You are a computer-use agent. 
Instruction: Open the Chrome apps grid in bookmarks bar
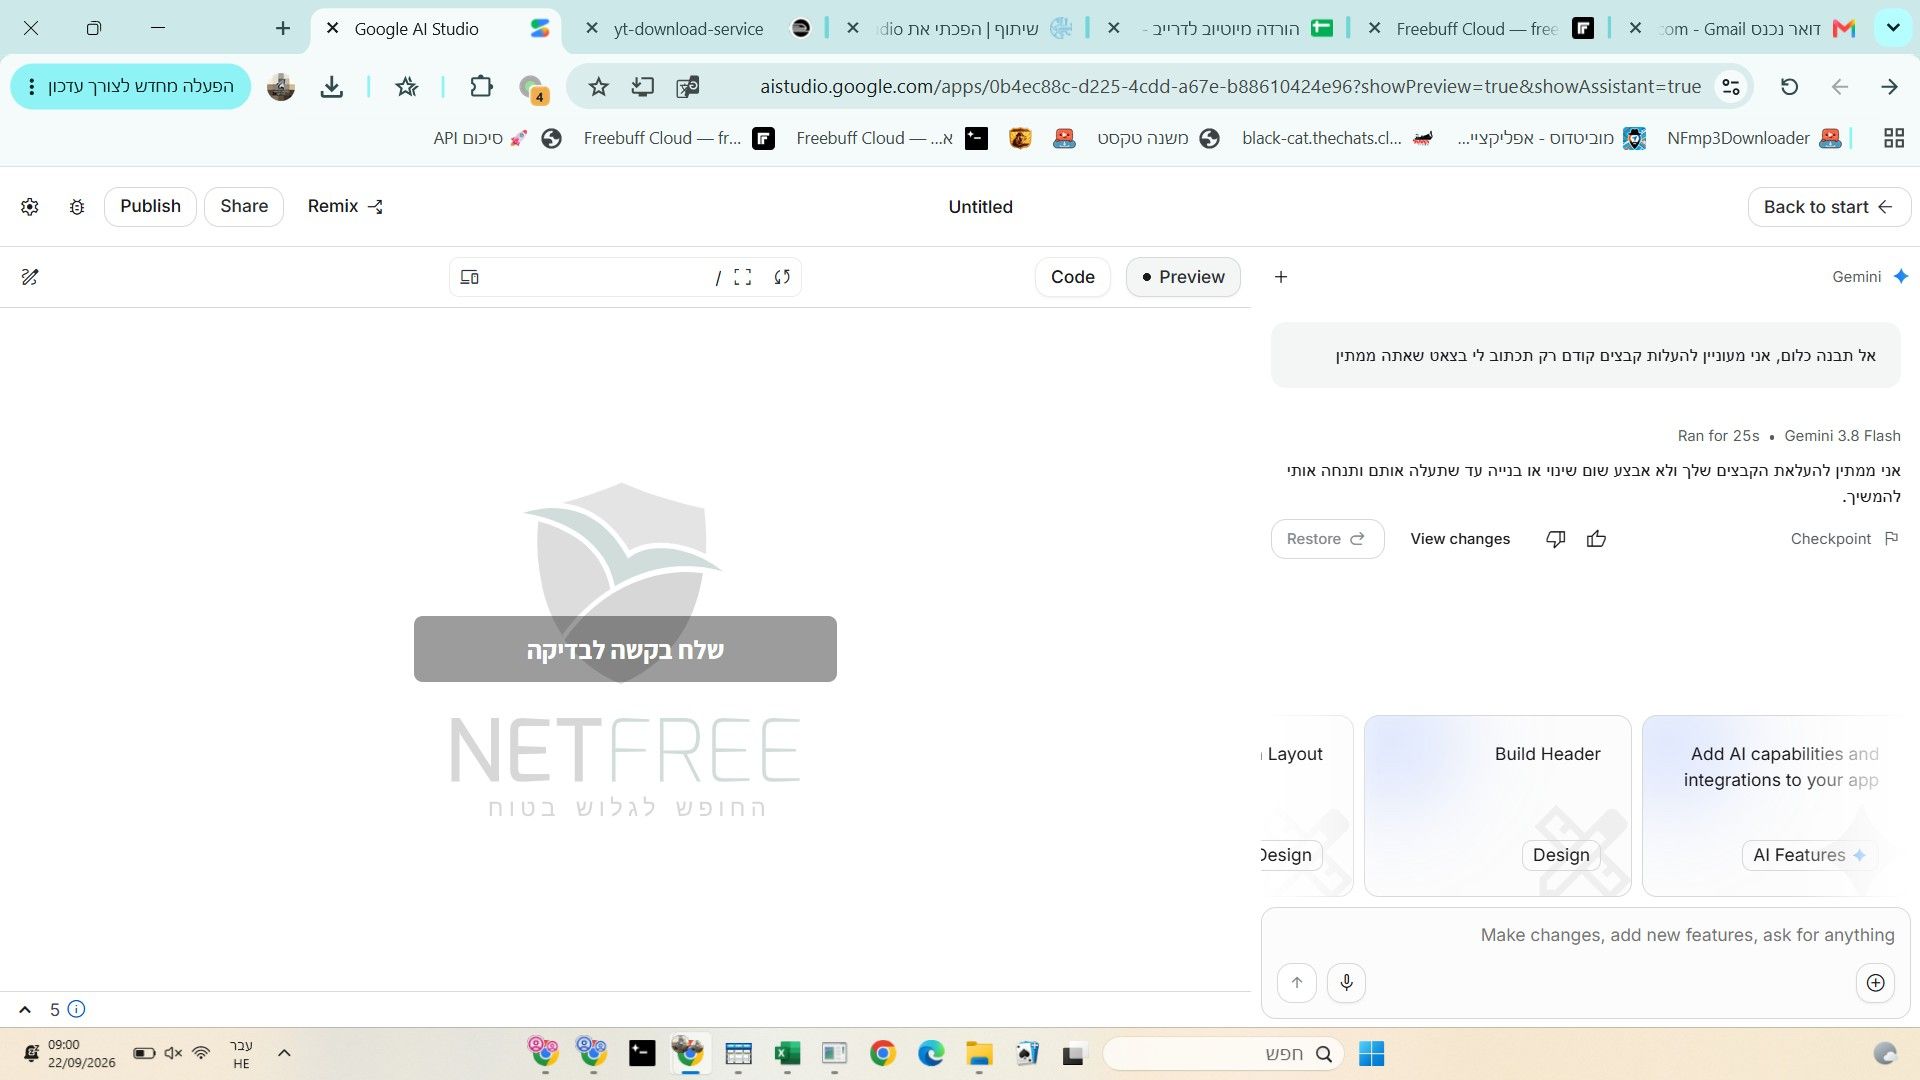(x=1893, y=138)
